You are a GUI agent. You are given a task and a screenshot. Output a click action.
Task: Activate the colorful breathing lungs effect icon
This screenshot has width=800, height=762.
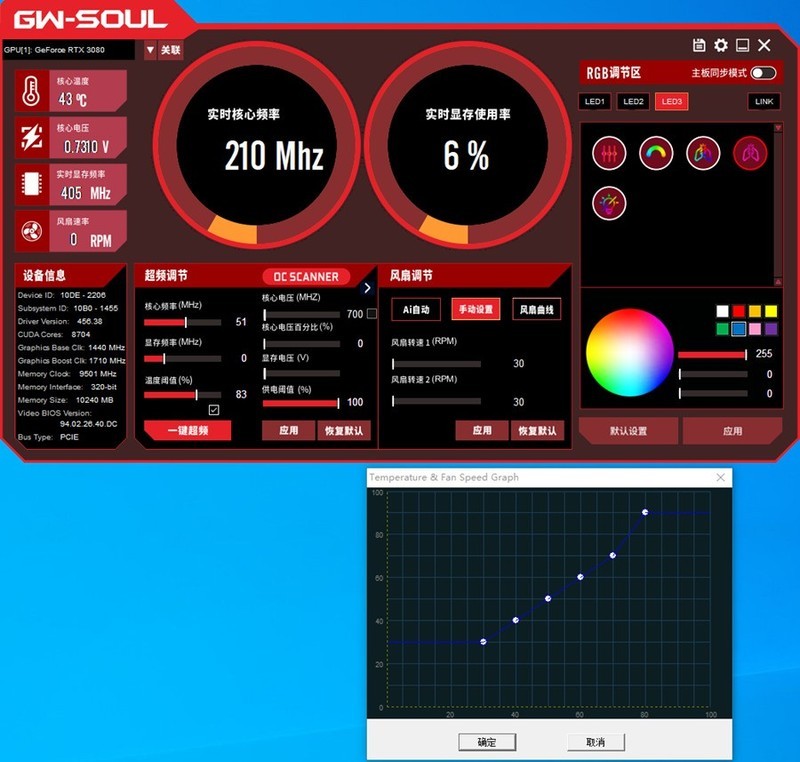[701, 152]
